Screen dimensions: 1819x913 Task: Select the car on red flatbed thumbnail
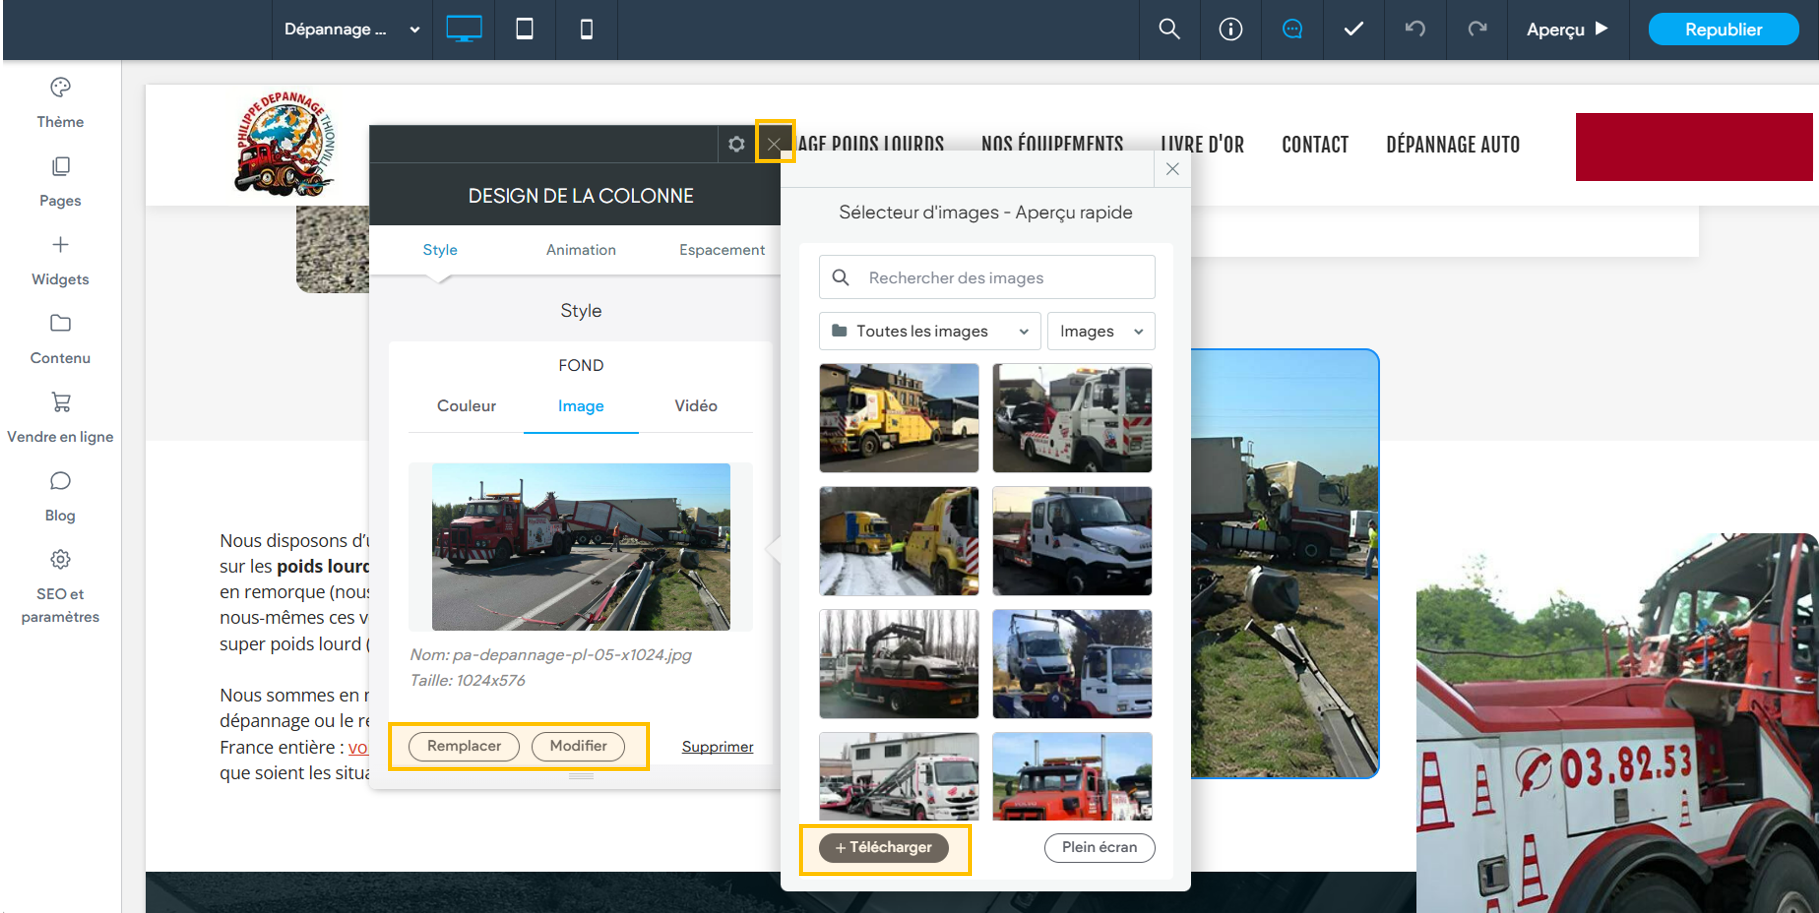coord(899,664)
